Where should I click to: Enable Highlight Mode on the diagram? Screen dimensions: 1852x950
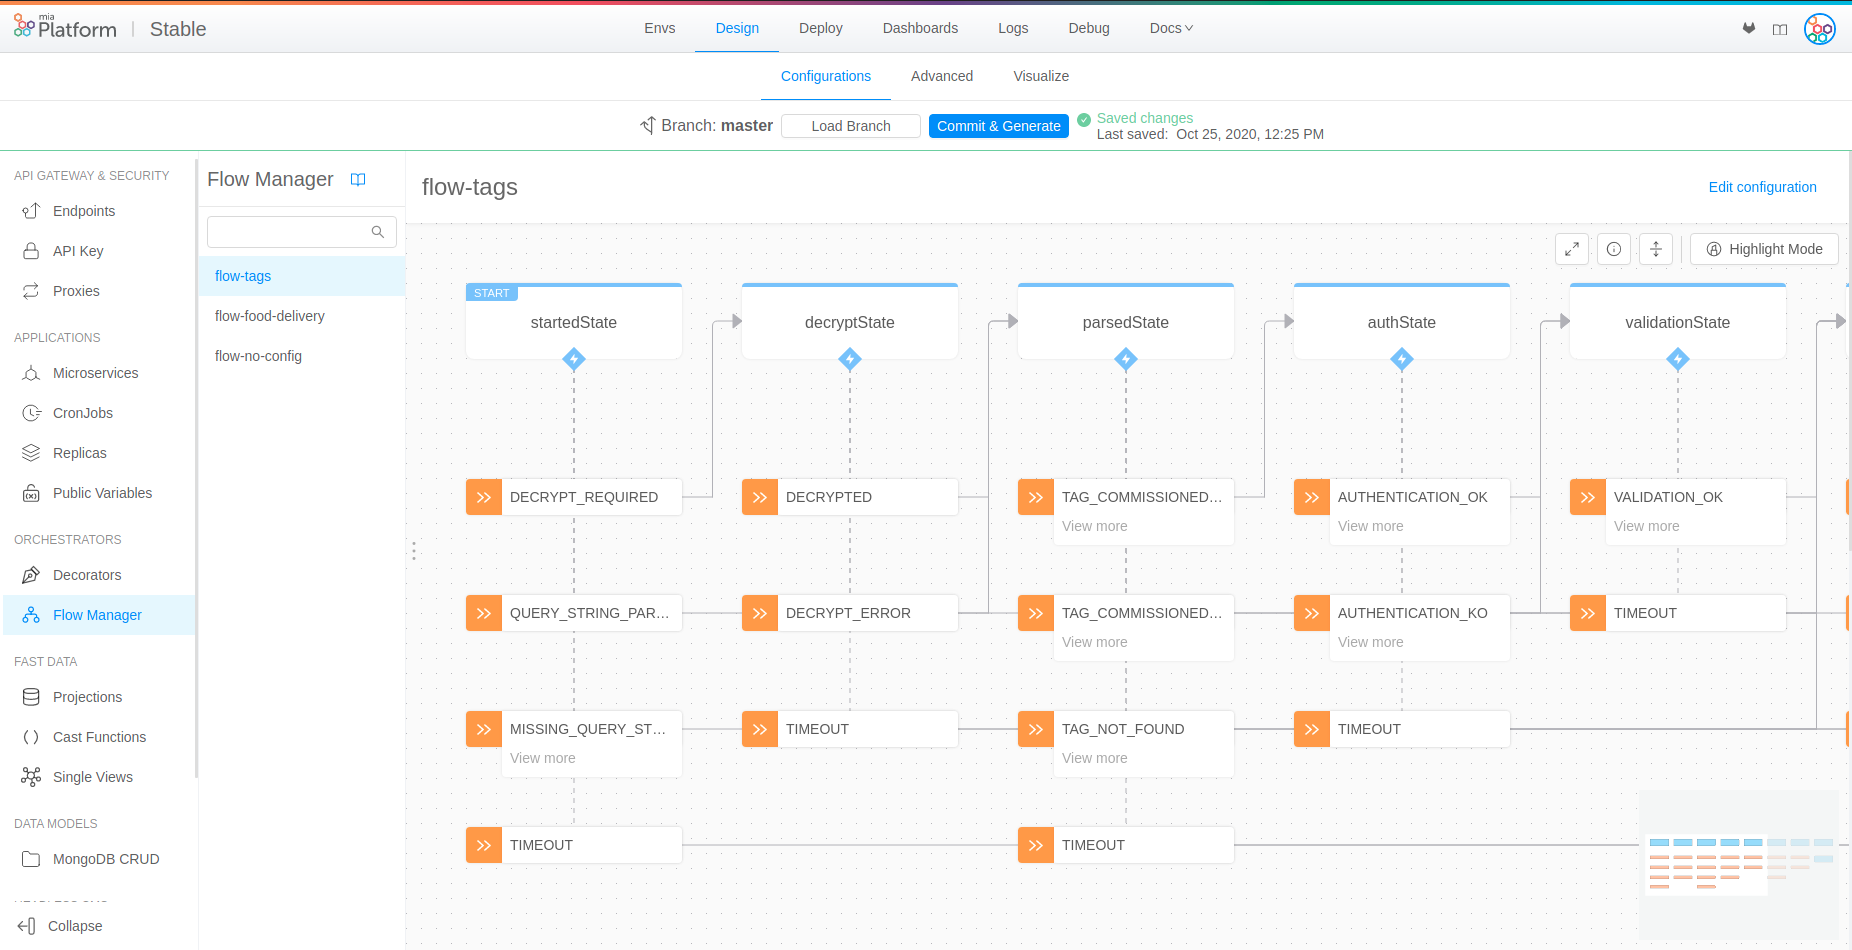tap(1763, 249)
